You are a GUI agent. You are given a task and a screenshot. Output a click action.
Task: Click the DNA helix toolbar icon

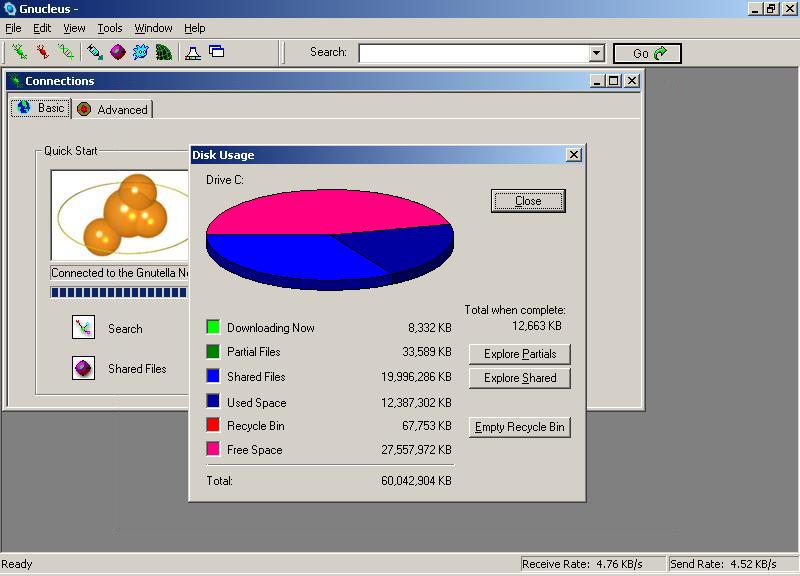pos(66,52)
